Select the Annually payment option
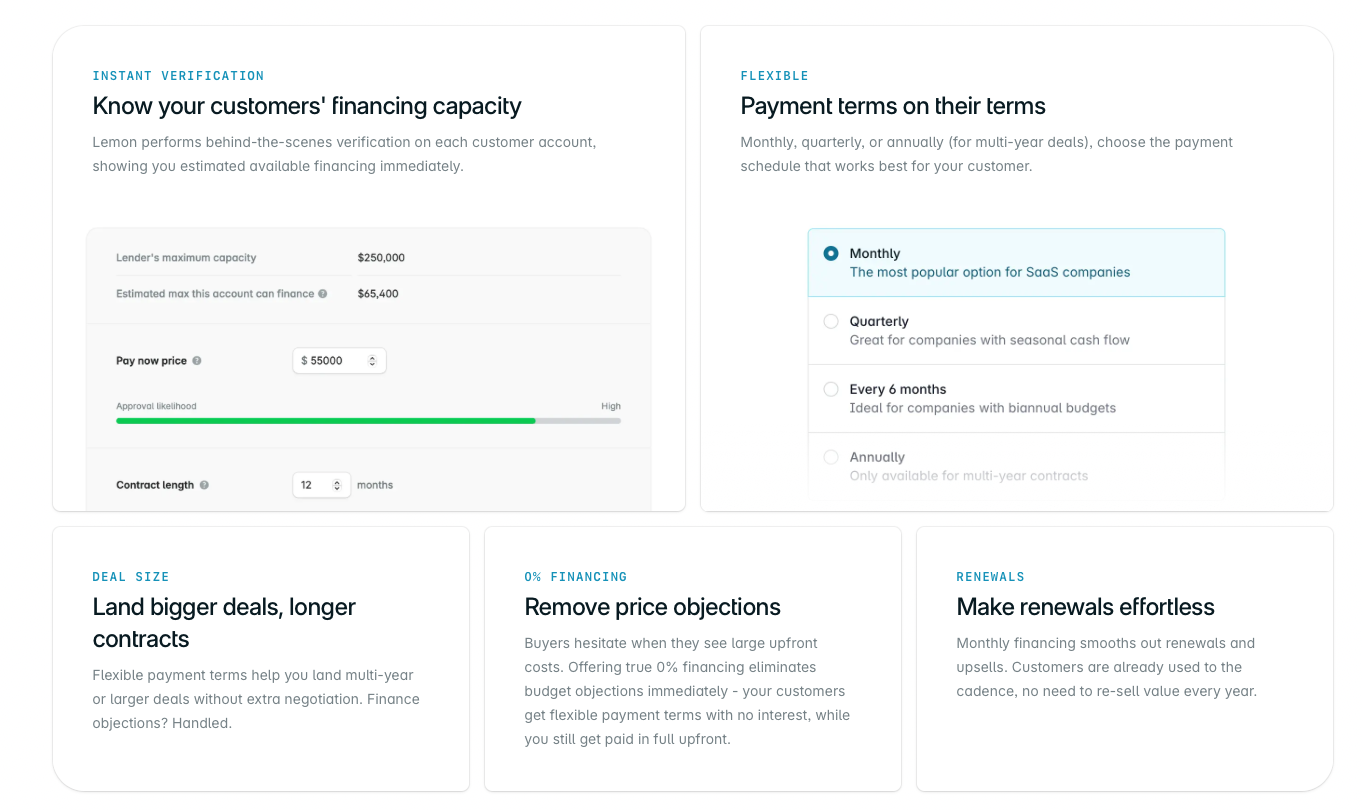Image resolution: width=1362 pixels, height=810 pixels. 831,457
